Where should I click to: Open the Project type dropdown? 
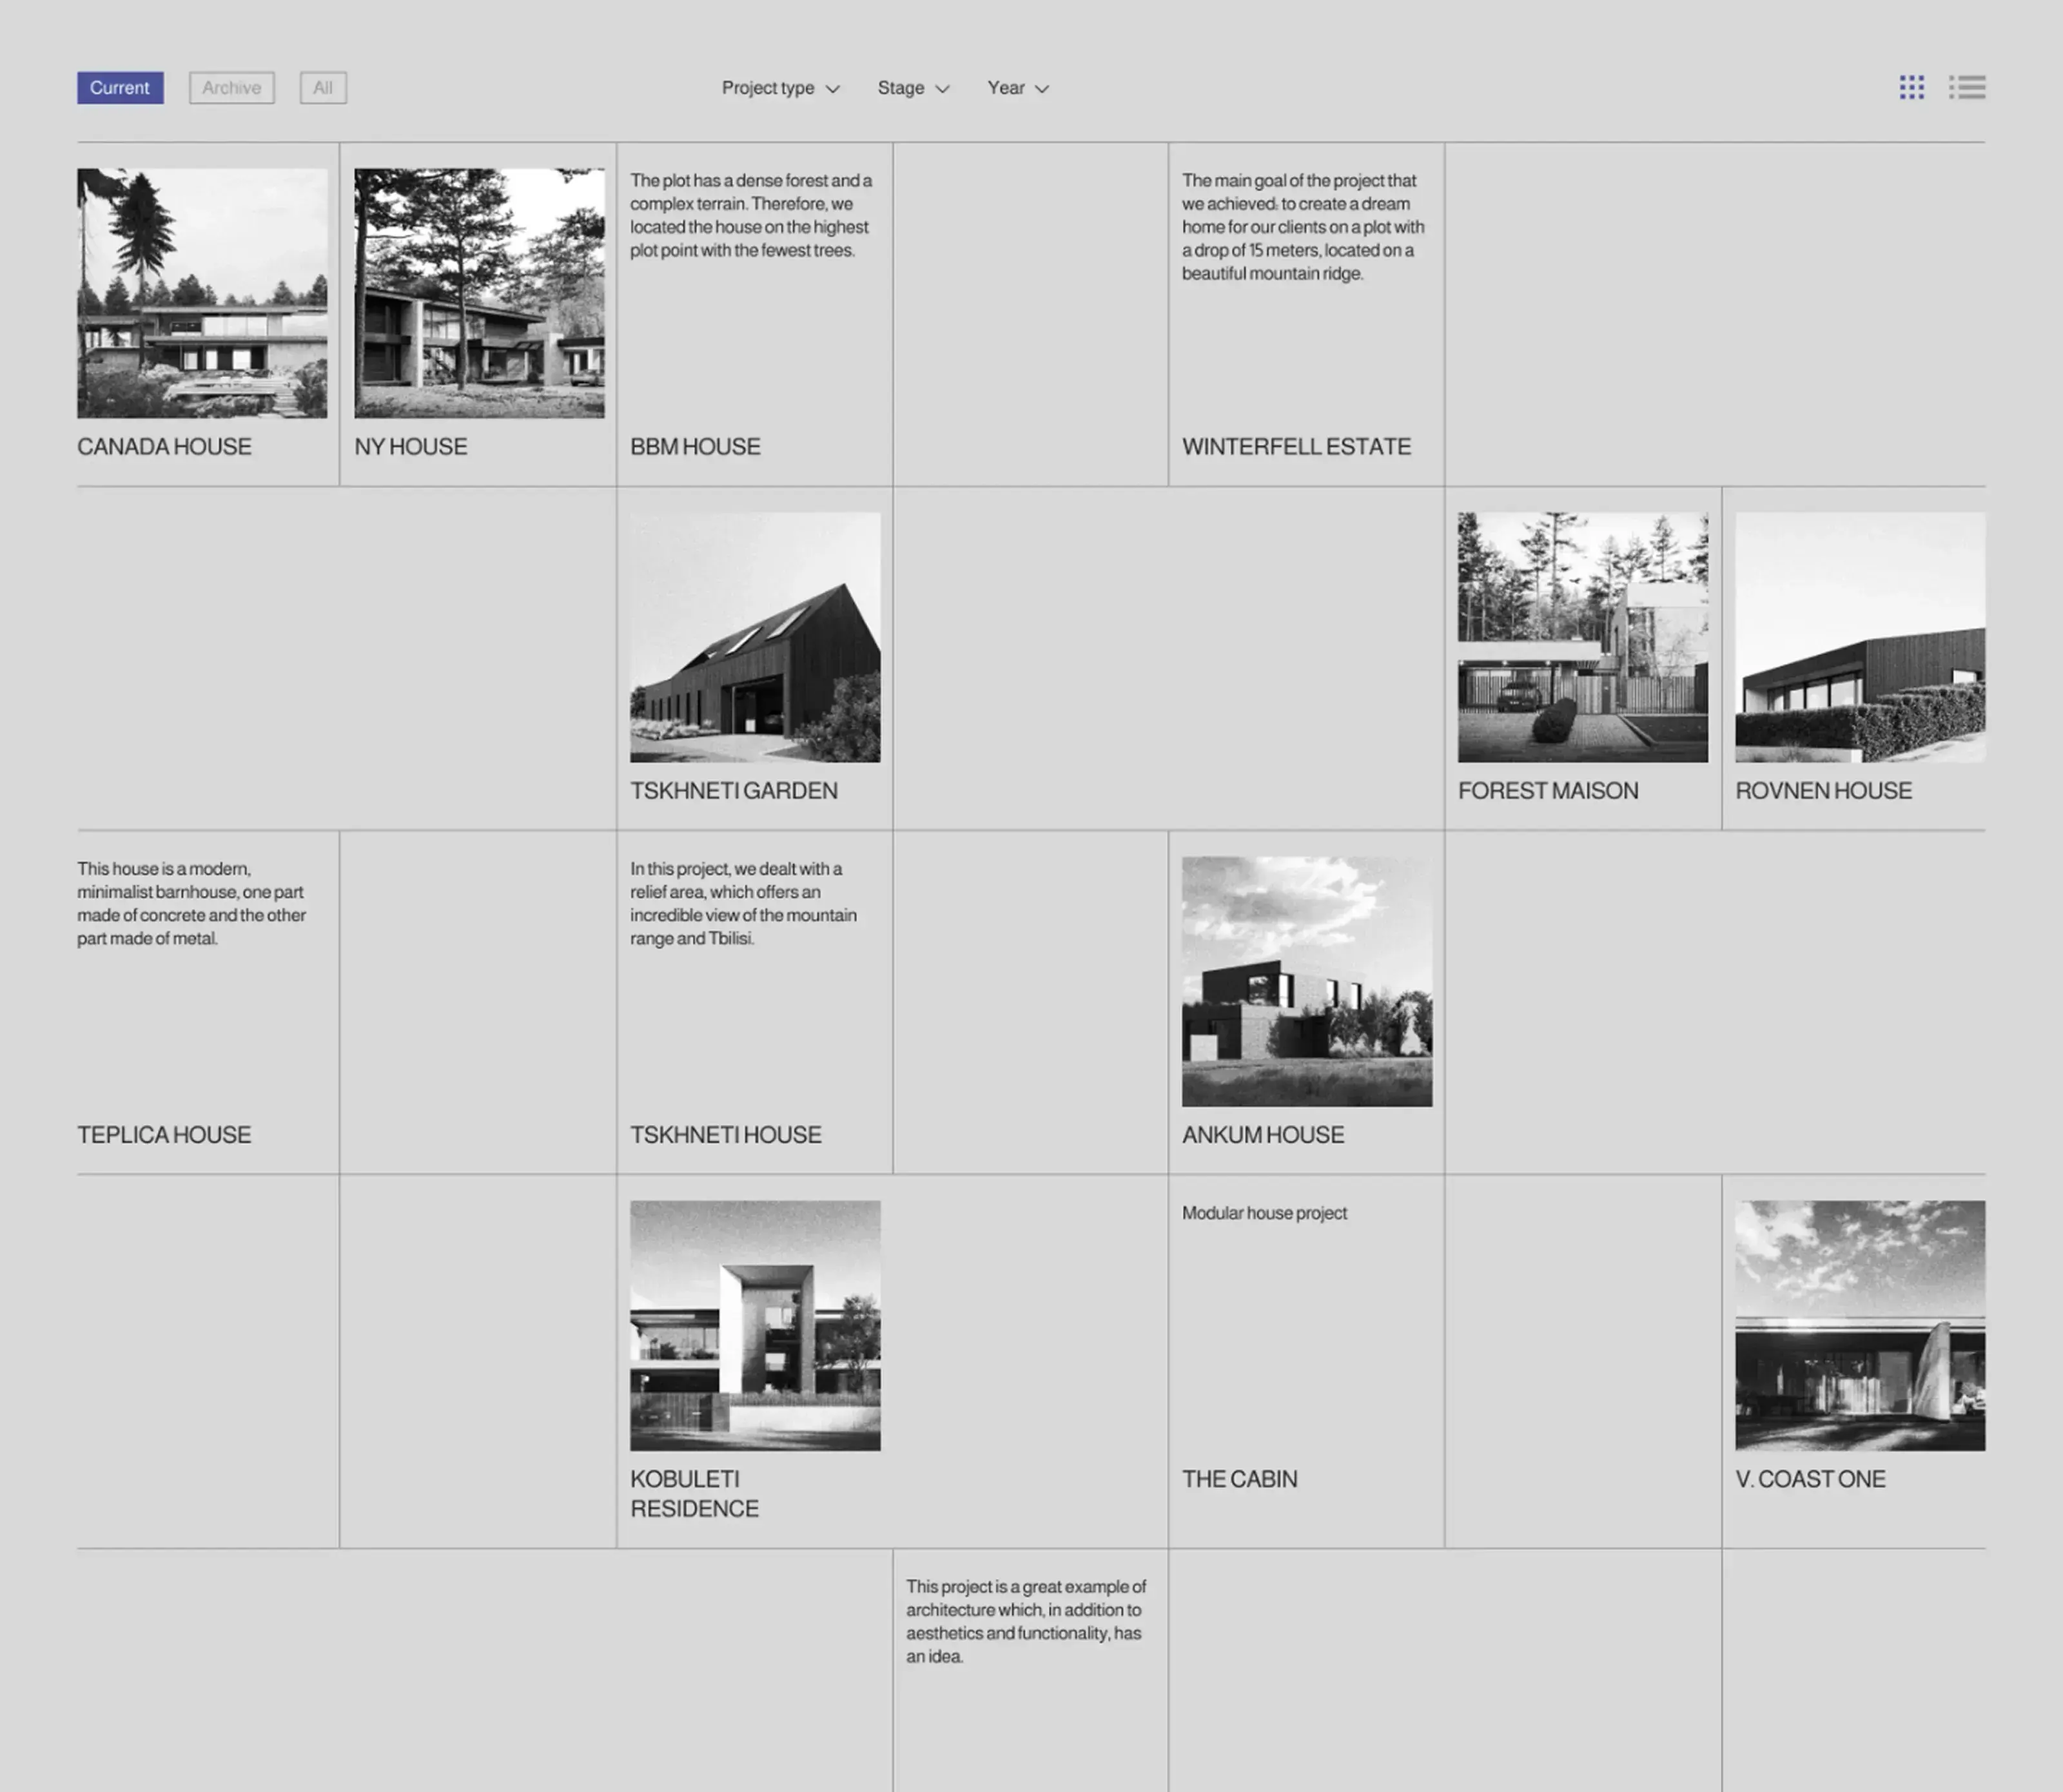click(780, 88)
